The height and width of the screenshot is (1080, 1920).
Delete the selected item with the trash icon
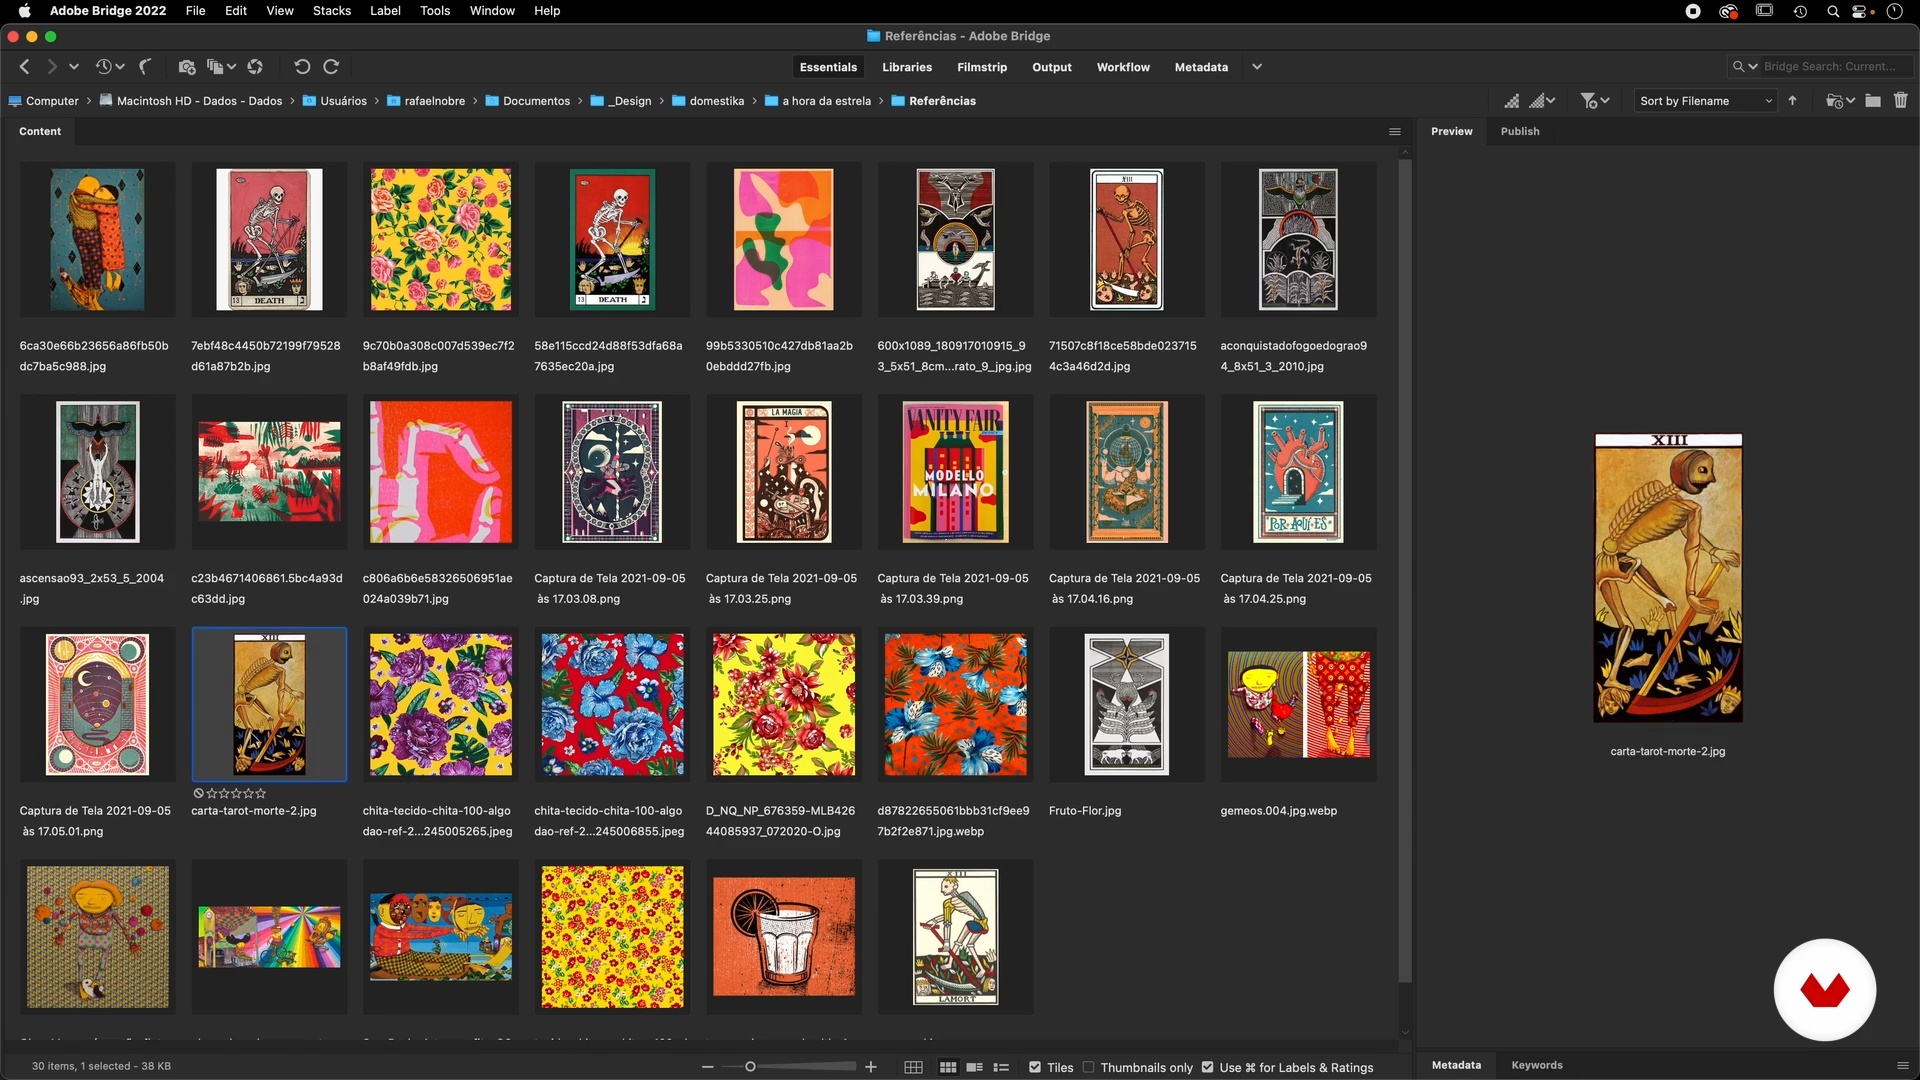coord(1901,101)
